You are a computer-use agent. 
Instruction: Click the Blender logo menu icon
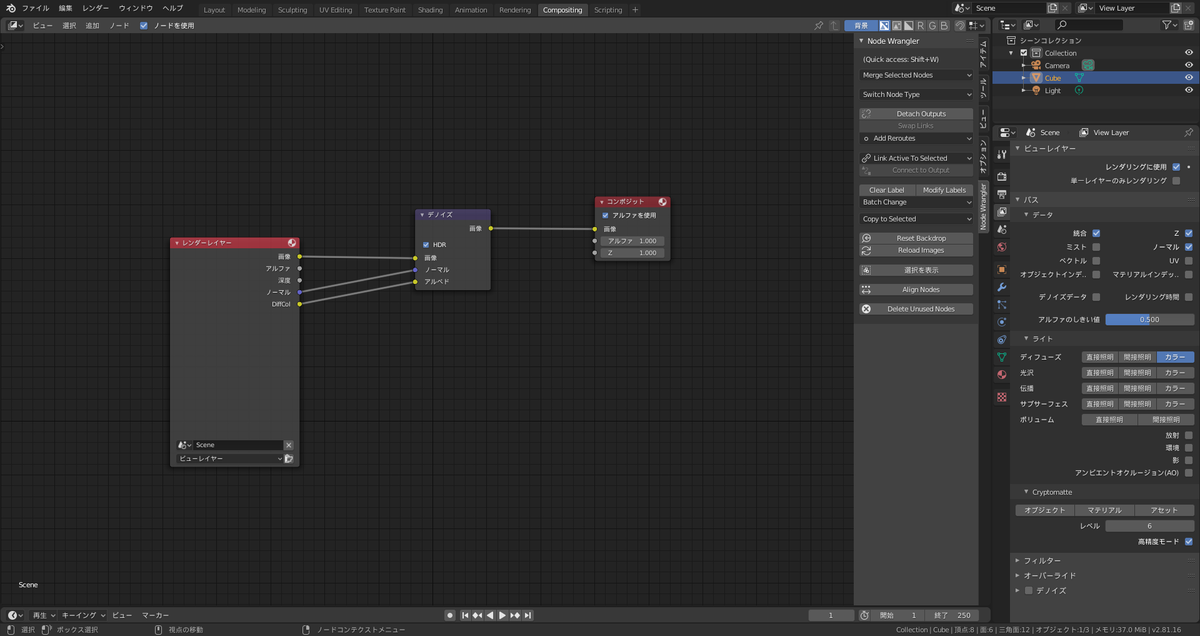[x=10, y=8]
